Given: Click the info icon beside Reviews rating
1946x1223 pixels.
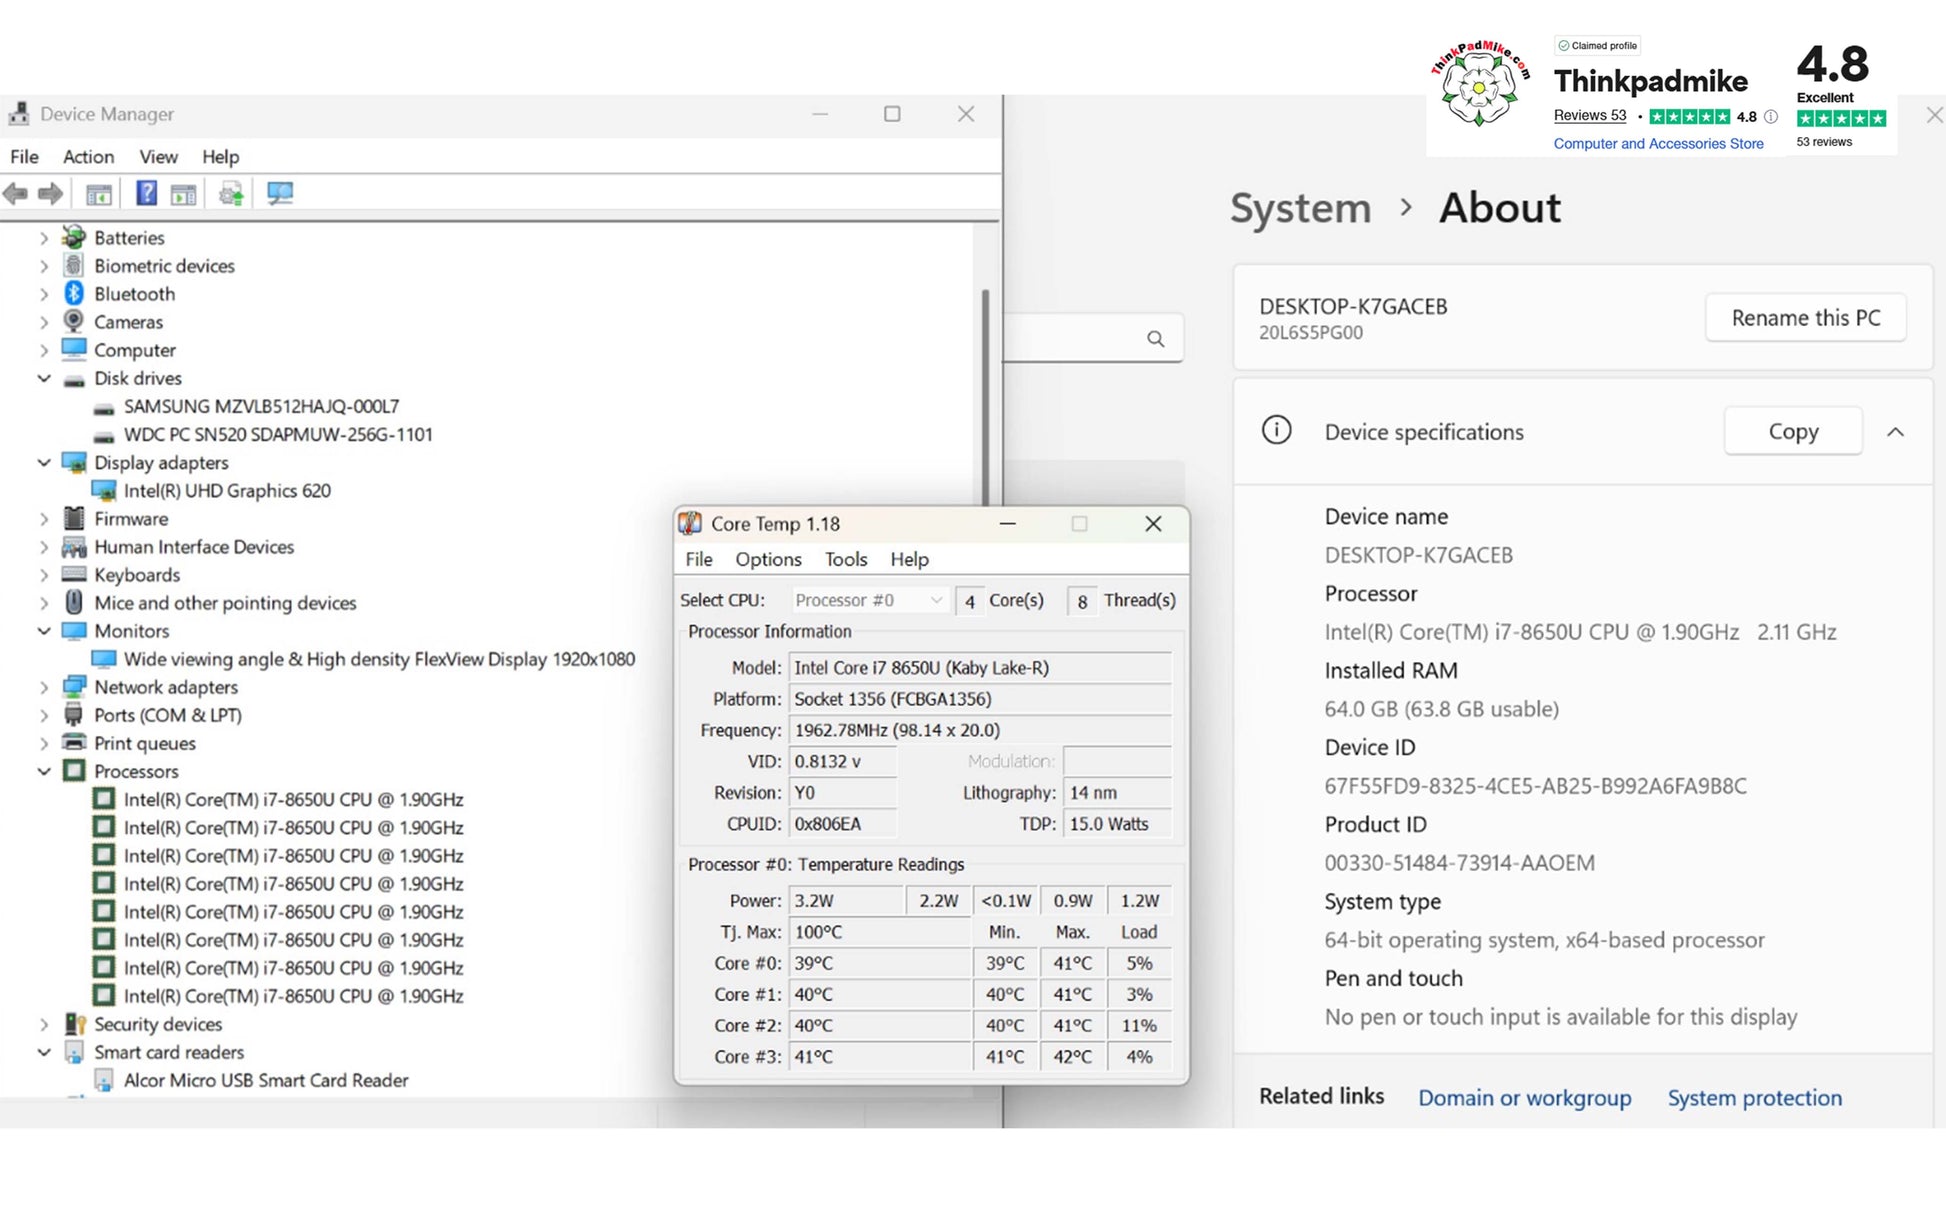Looking at the screenshot, I should (1771, 116).
